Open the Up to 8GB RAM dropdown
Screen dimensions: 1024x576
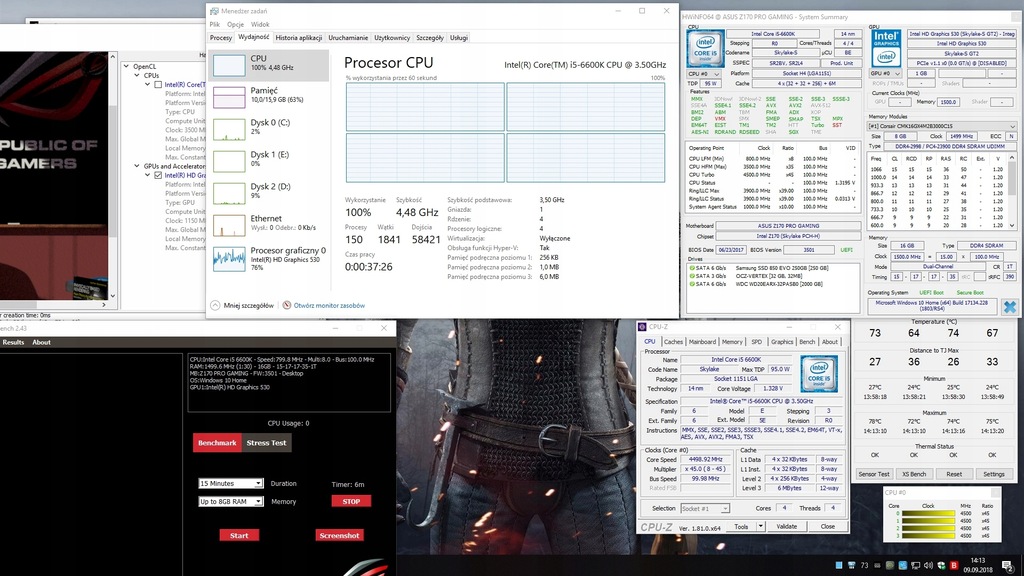click(231, 502)
